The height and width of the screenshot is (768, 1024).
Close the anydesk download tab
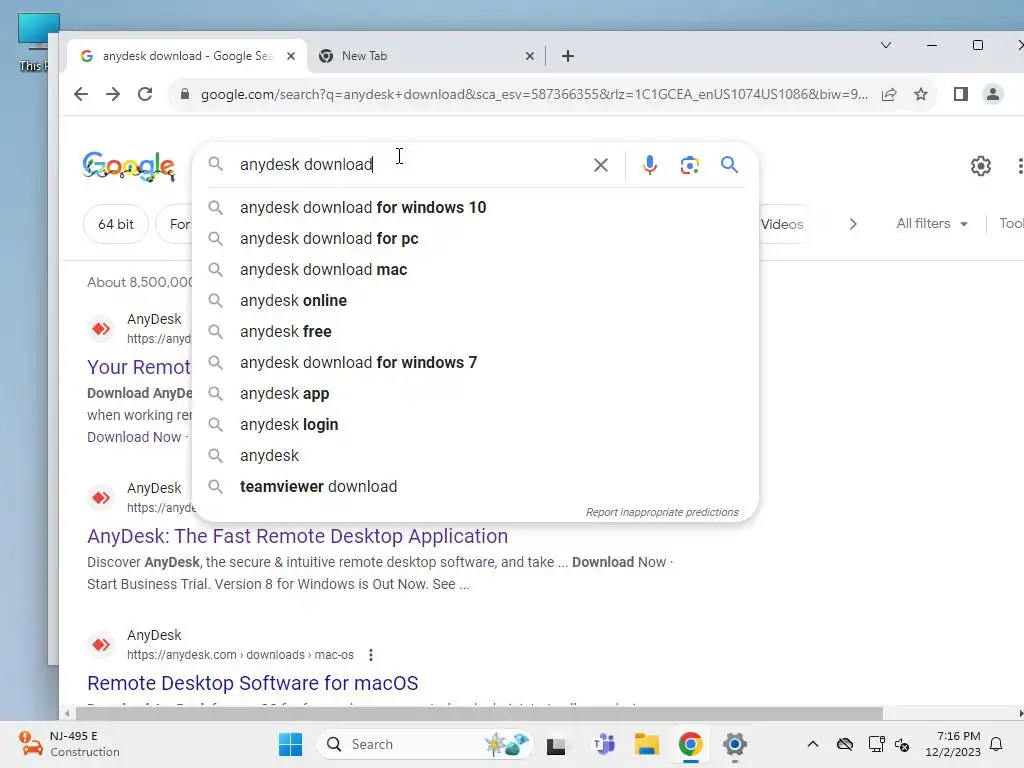[x=291, y=56]
